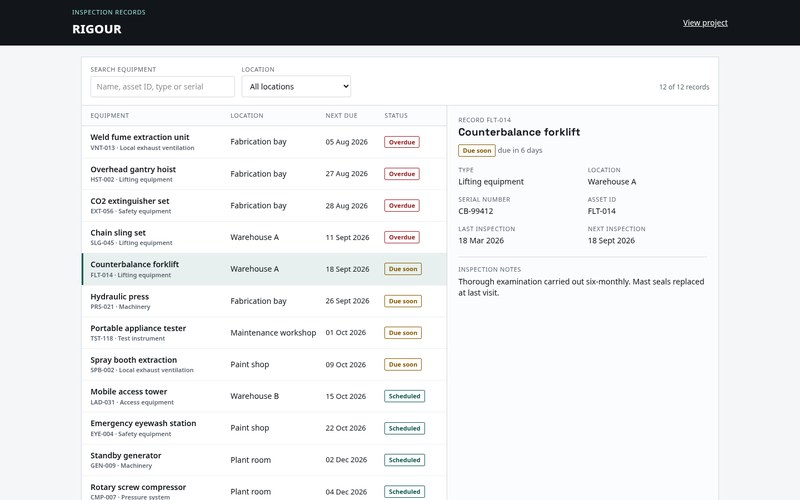The image size is (800, 500).
Task: Click Plant room location for Standby generator
Action: point(251,460)
